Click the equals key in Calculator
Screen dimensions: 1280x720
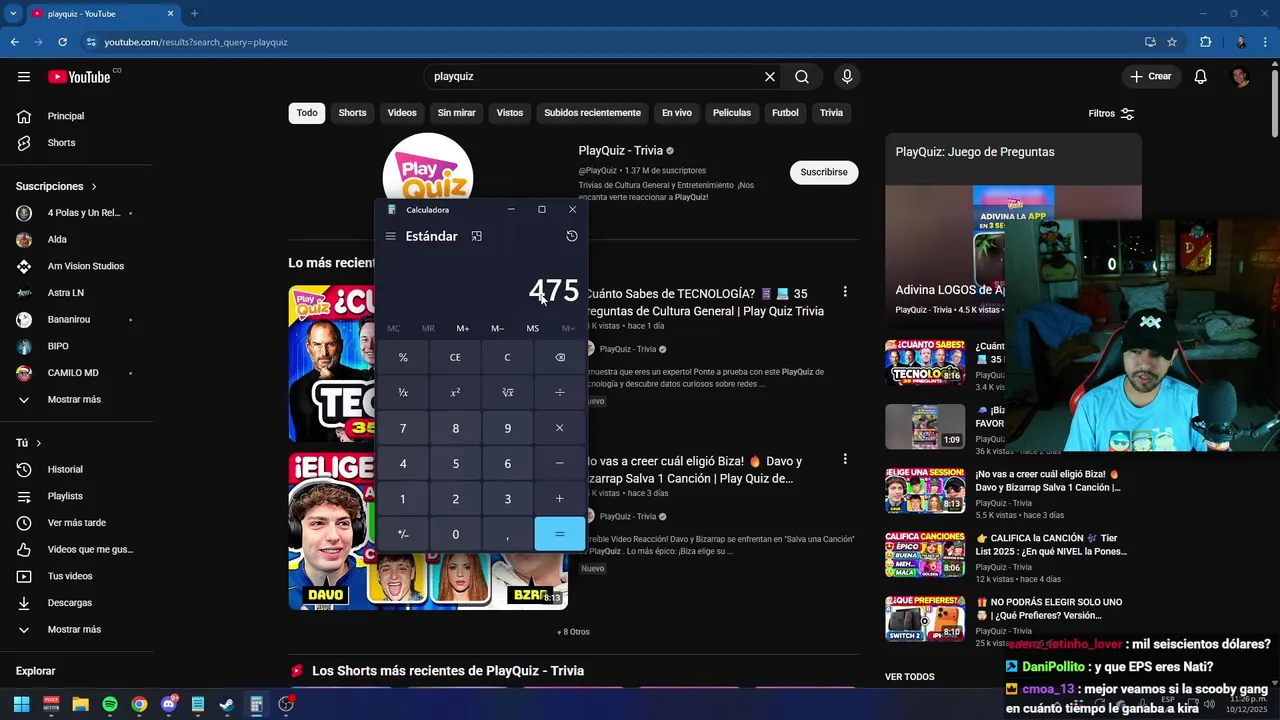point(559,534)
